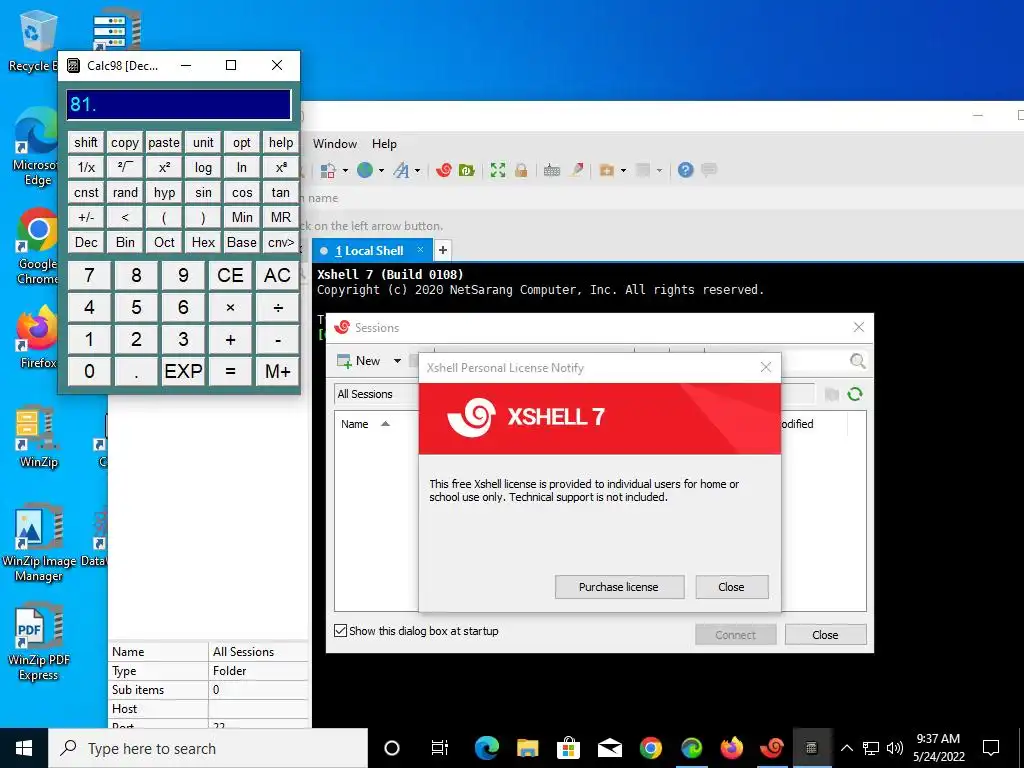Click the Calc98 calculator icon on the taskbar
This screenshot has height=768, width=1024.
tap(812, 748)
